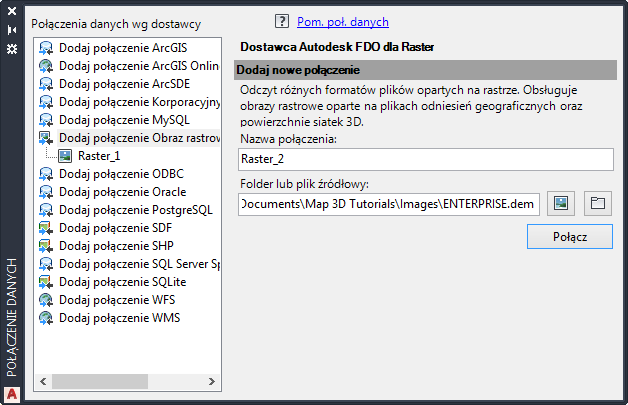Click the horizontal scrollbar right arrow
The image size is (628, 405).
click(211, 381)
